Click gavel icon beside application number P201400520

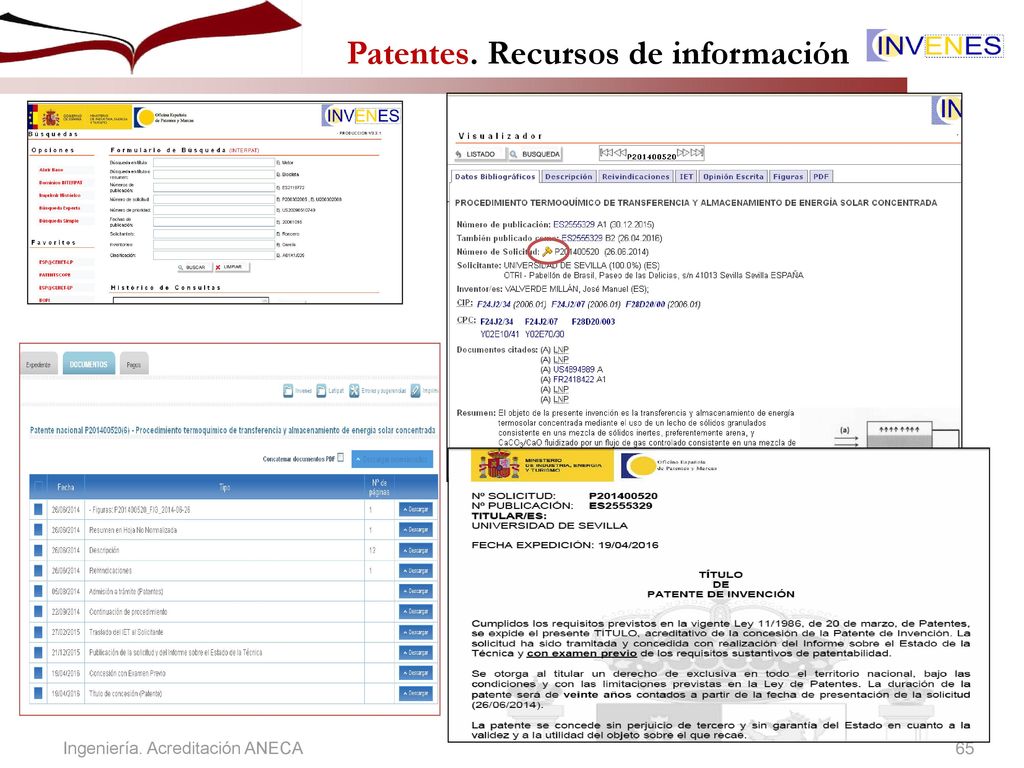[547, 251]
